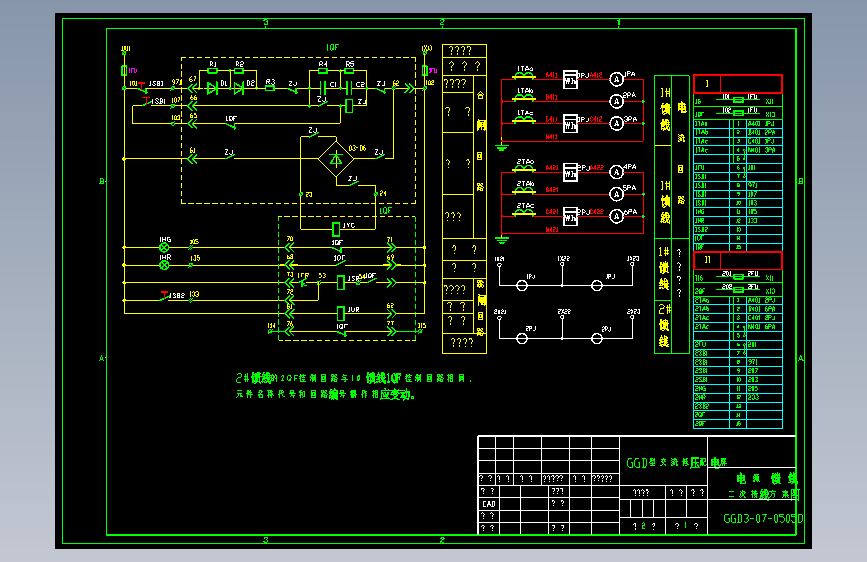Click terminal node labeled 24
This screenshot has height=562, width=867.
pos(375,194)
